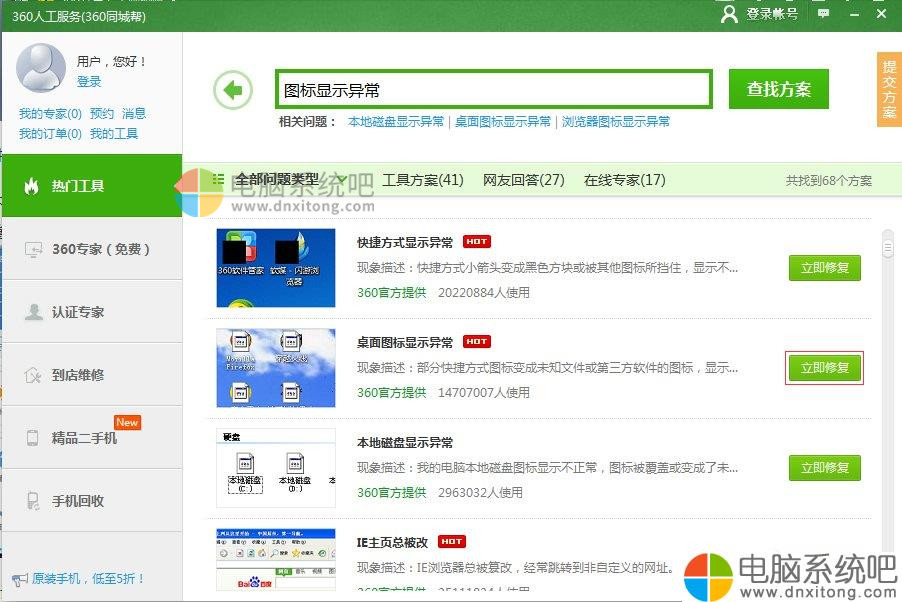Open thumbnail for 本地磁盘显示异常 result
The width and height of the screenshot is (902, 602).
click(276, 468)
